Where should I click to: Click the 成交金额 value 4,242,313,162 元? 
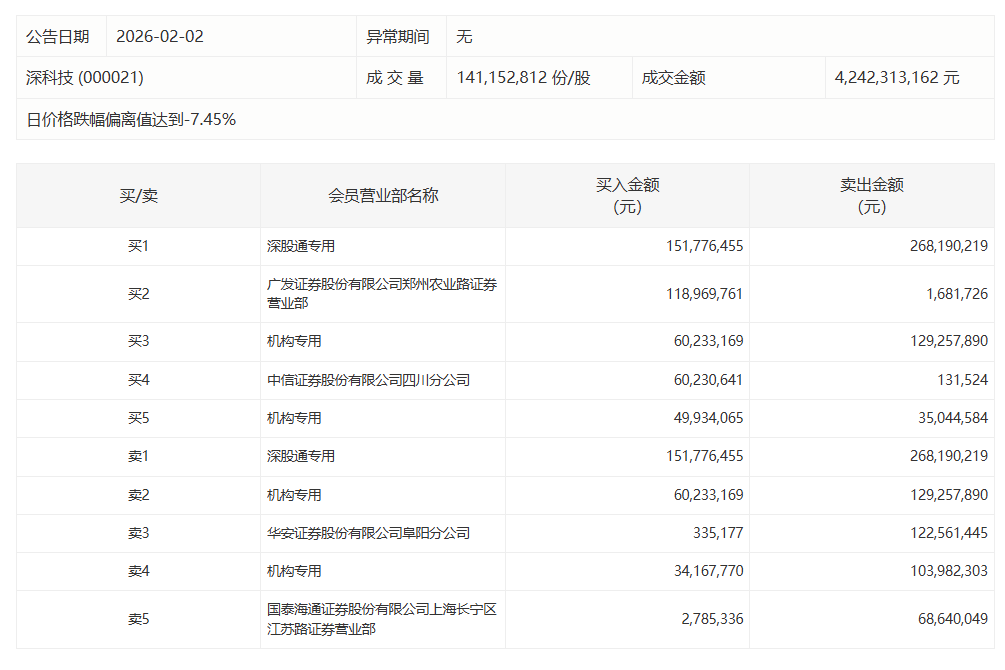[x=897, y=78]
